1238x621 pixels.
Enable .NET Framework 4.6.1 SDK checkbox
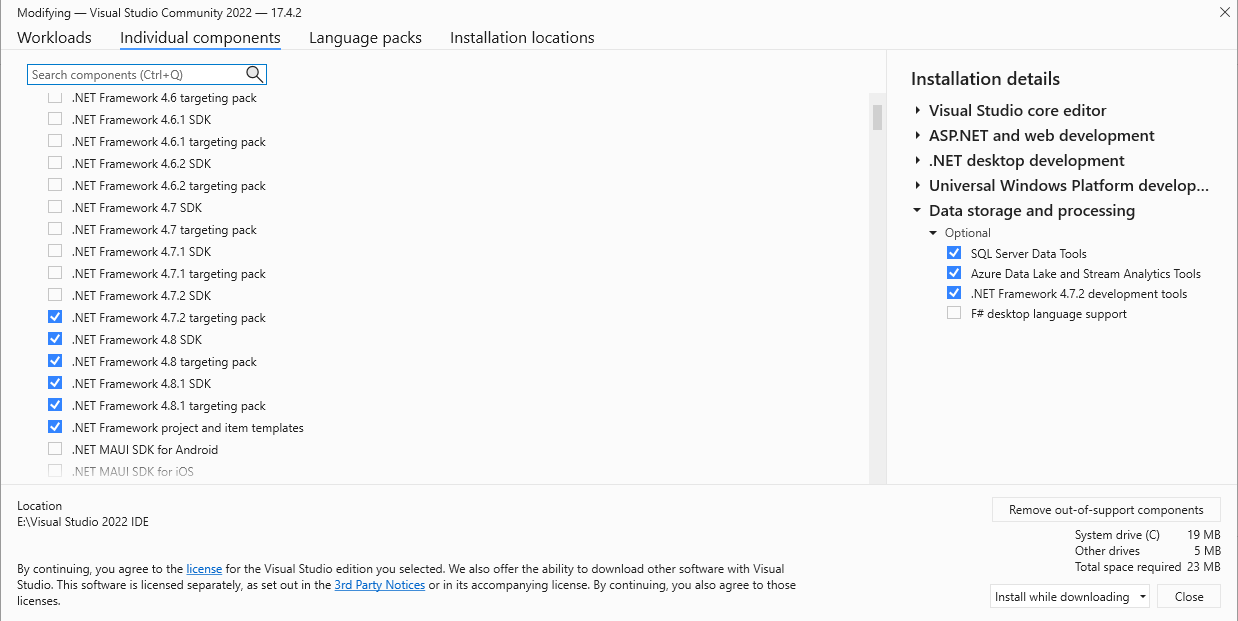pyautogui.click(x=55, y=119)
